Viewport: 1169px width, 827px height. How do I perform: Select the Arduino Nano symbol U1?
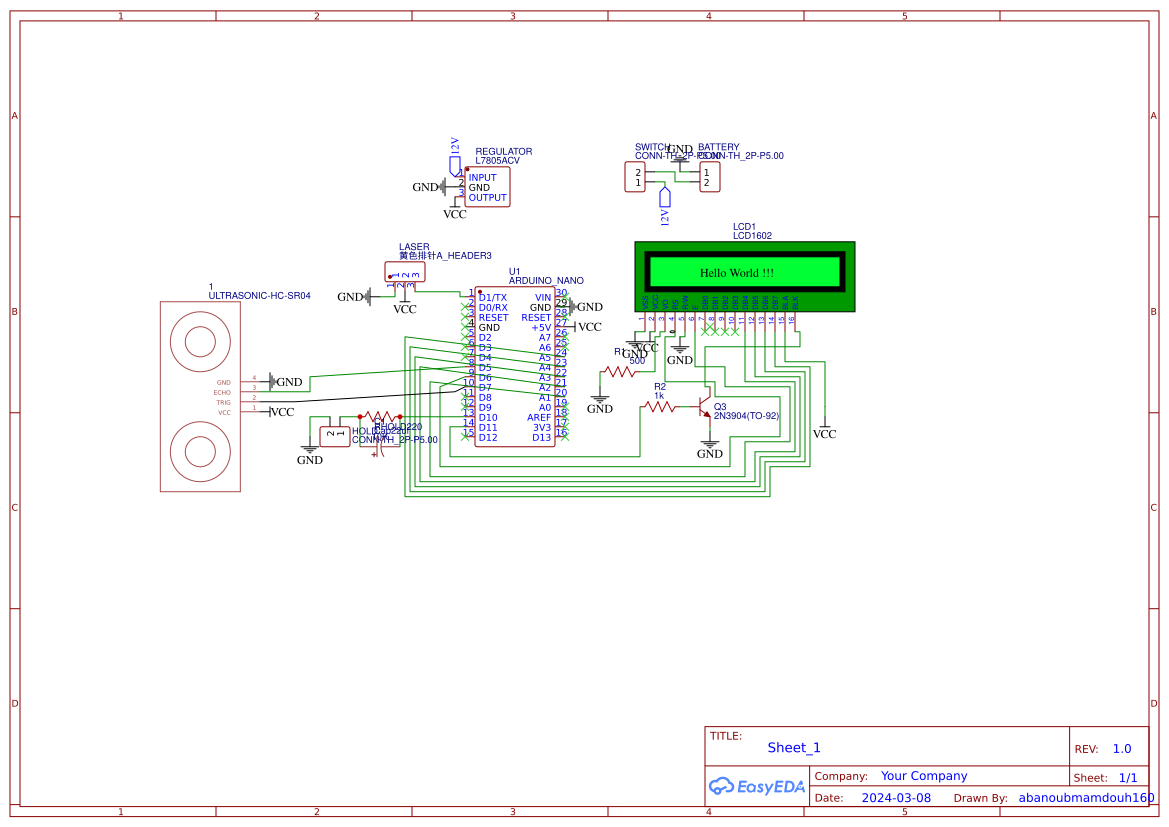pos(515,365)
